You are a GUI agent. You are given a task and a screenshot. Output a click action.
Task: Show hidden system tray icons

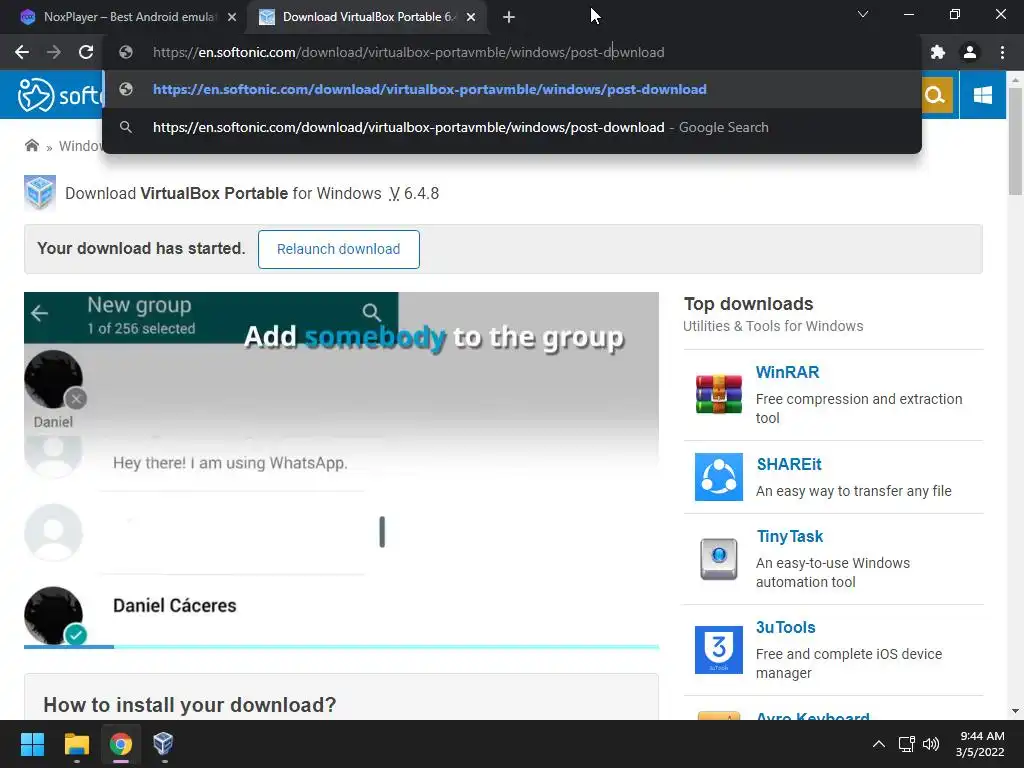(879, 744)
